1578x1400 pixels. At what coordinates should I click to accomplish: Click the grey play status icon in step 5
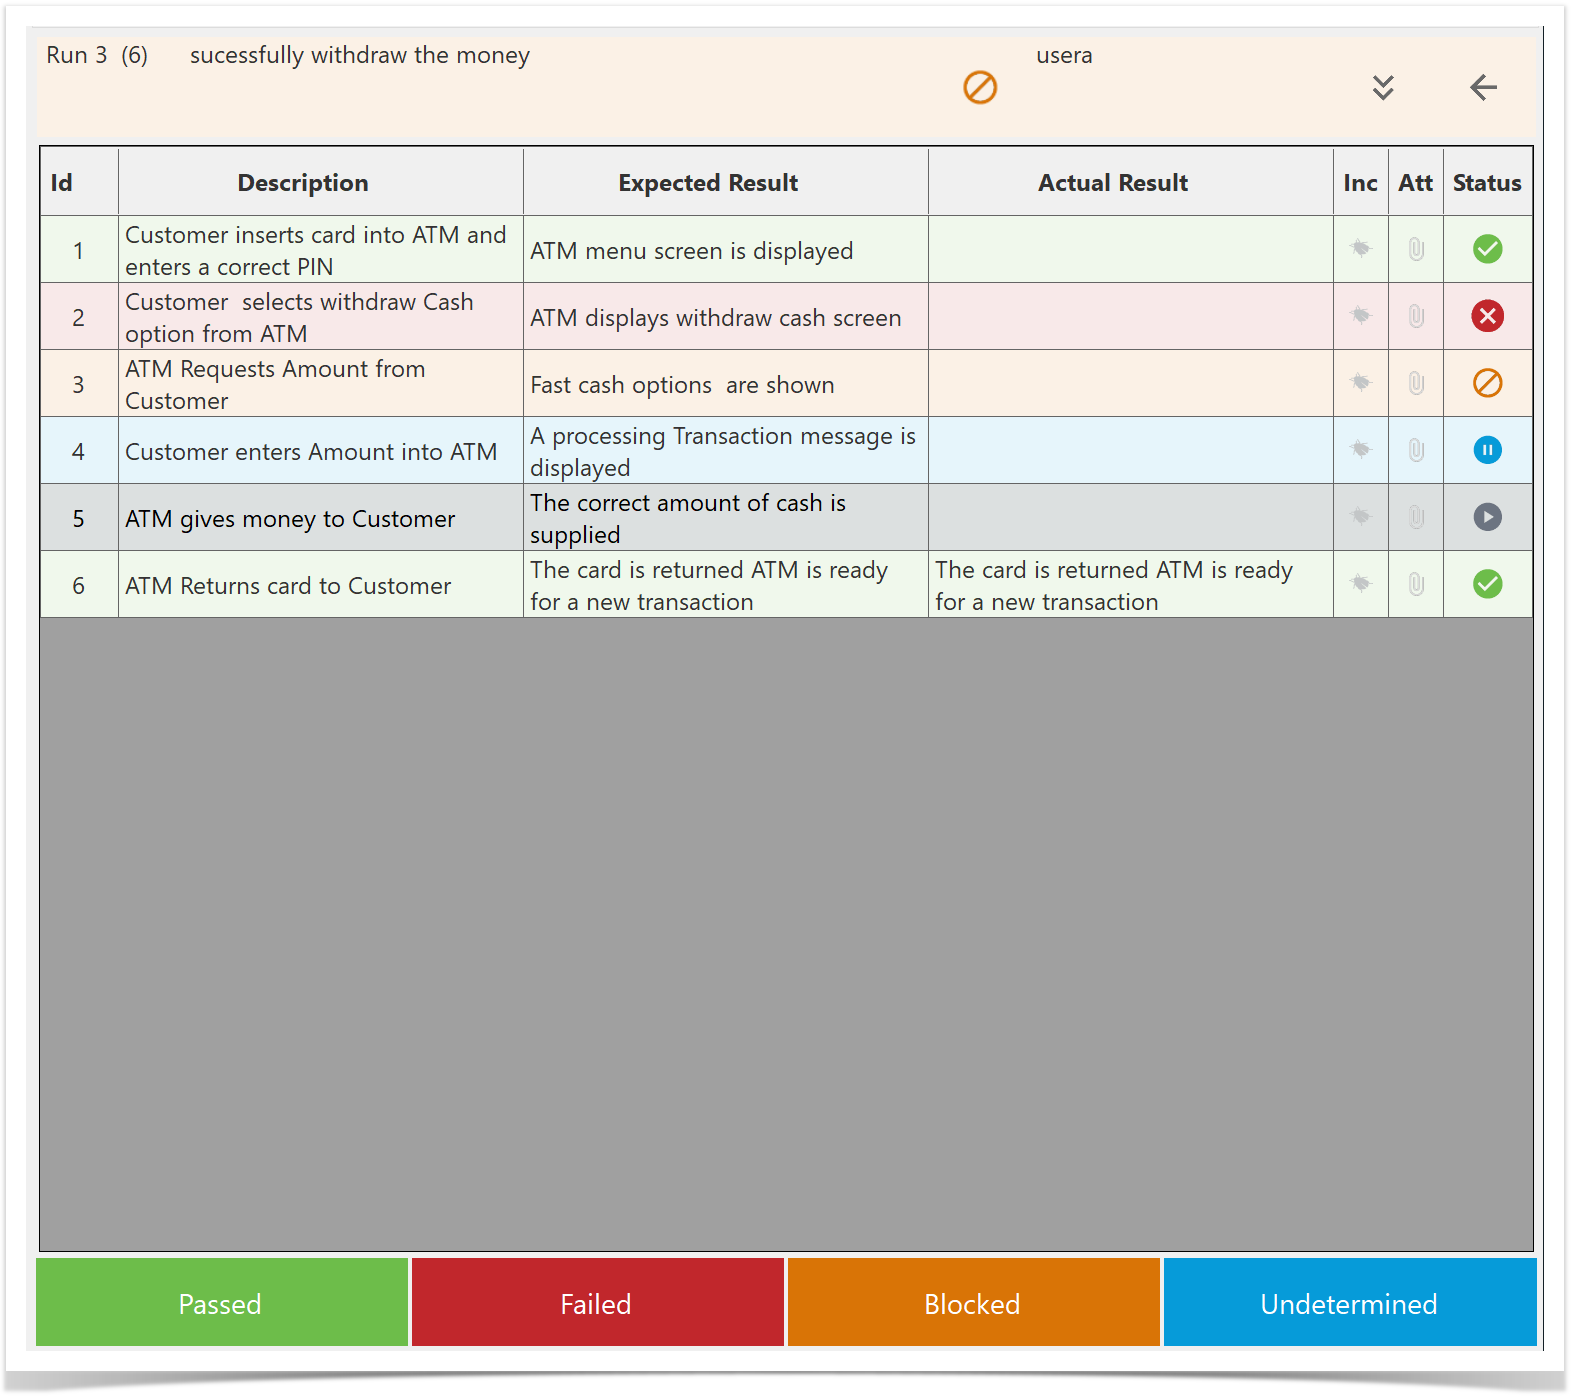click(x=1487, y=517)
